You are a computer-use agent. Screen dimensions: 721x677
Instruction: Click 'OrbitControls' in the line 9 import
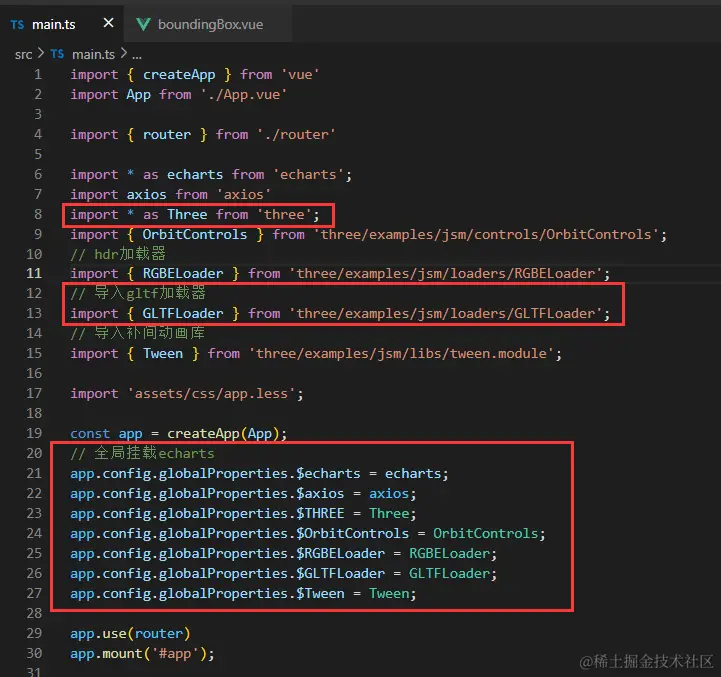click(195, 235)
